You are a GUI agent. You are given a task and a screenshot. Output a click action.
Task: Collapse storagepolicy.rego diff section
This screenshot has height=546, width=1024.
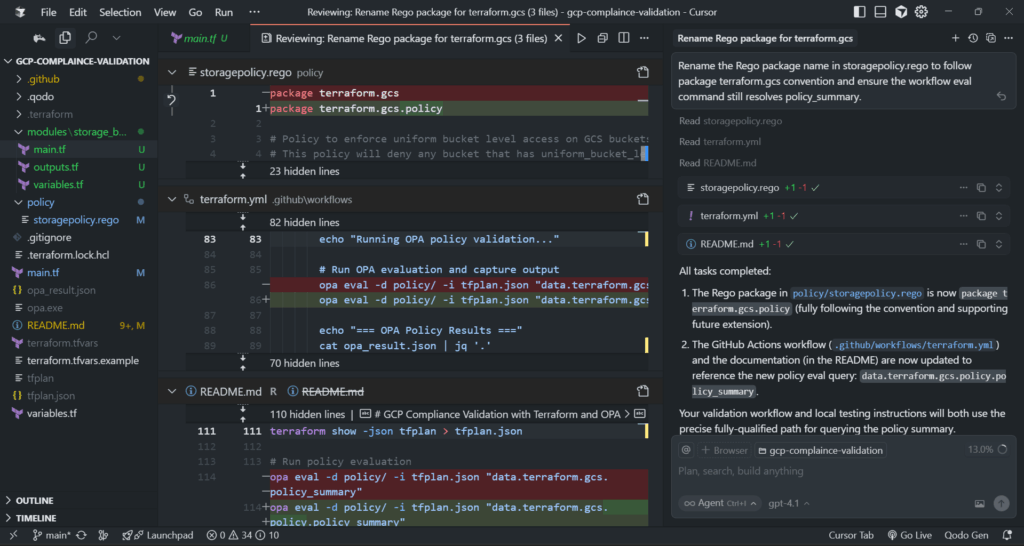click(x=172, y=72)
